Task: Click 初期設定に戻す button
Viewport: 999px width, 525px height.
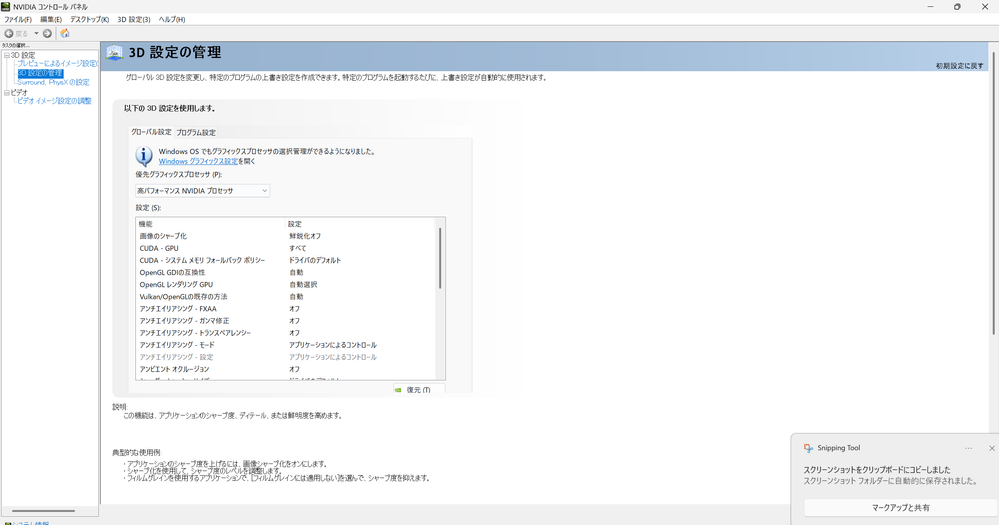Action: [x=959, y=66]
